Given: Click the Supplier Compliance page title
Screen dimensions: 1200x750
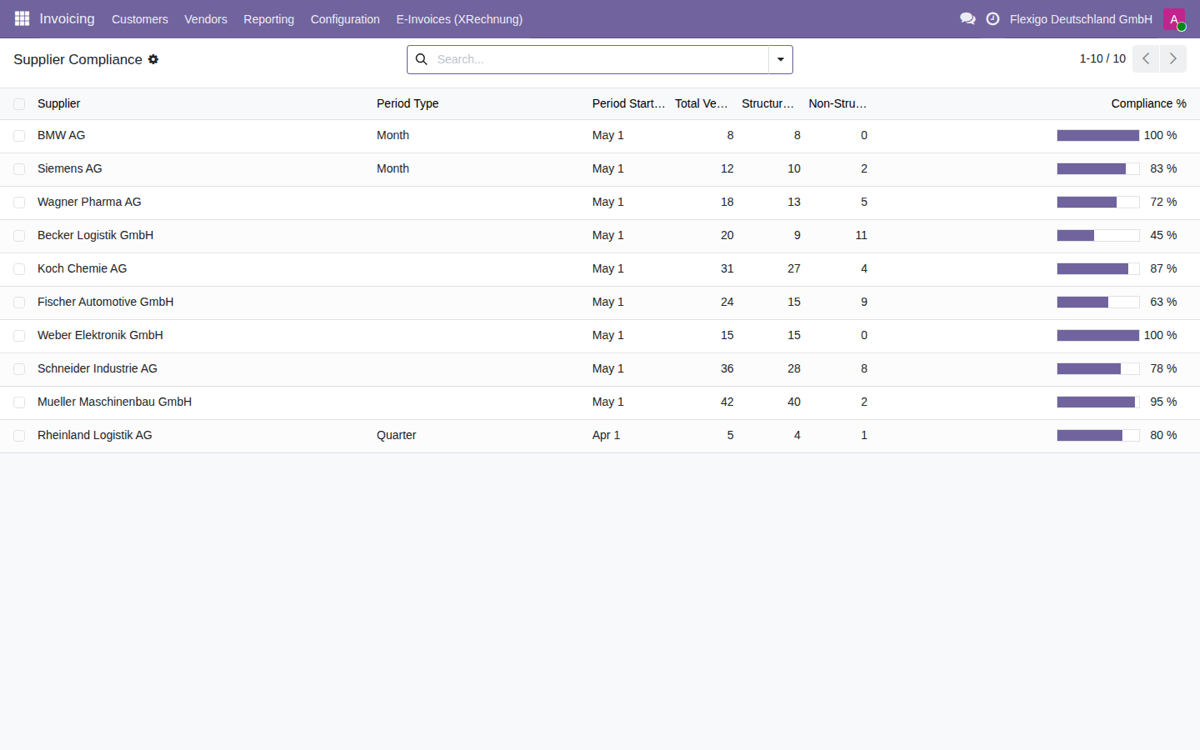Looking at the screenshot, I should (78, 60).
